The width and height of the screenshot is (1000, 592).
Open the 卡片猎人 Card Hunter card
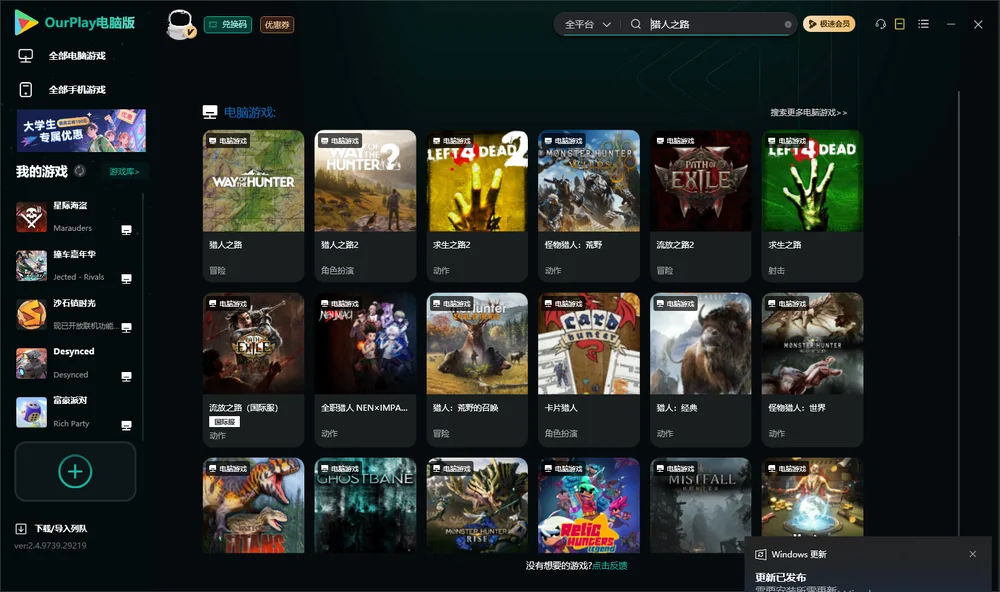click(x=589, y=369)
